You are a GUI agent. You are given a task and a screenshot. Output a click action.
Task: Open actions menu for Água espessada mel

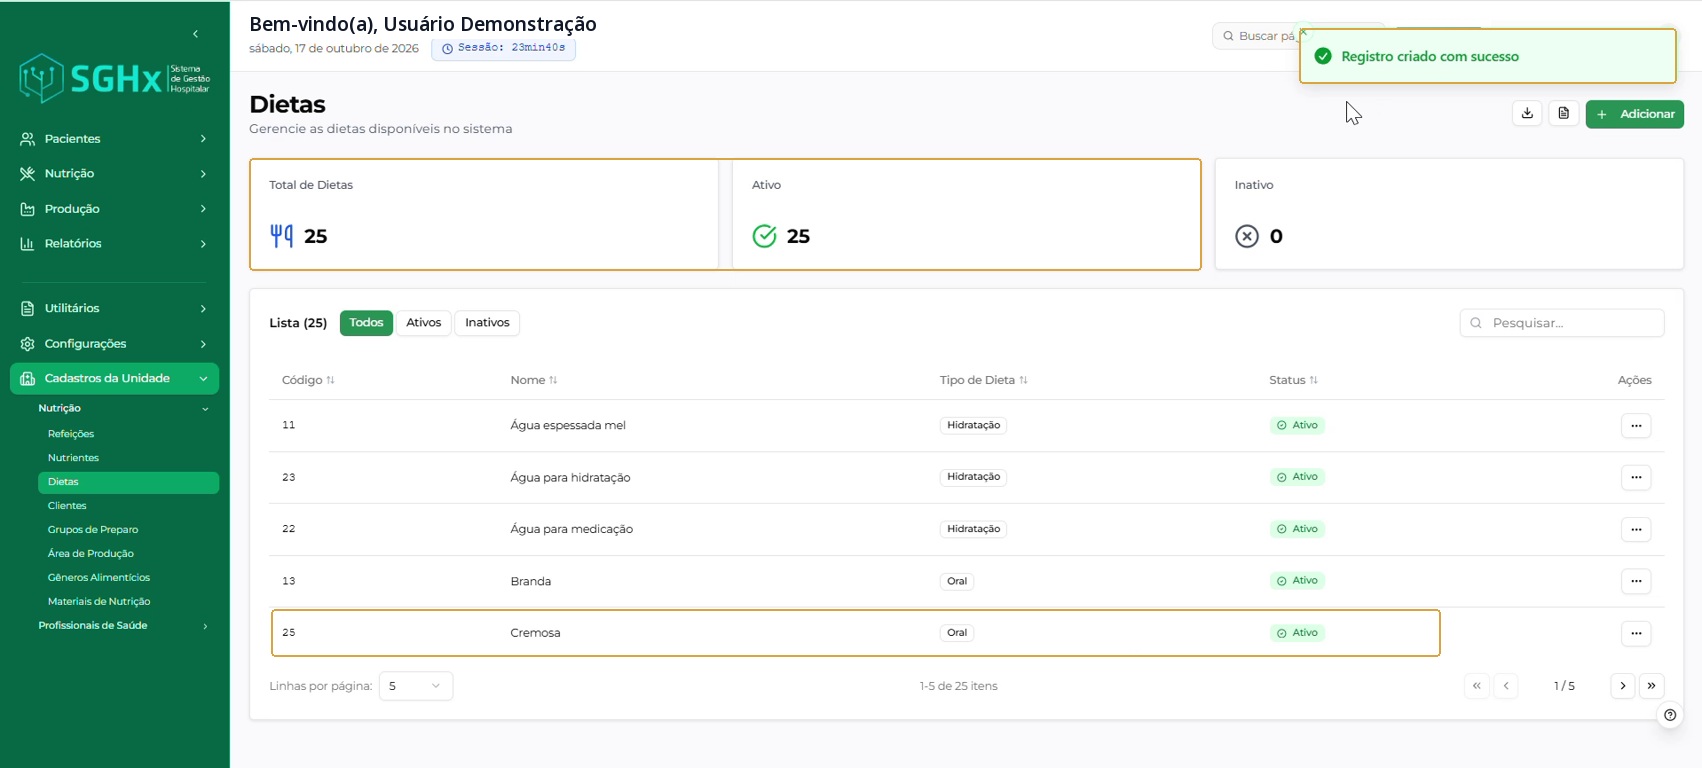1636,426
